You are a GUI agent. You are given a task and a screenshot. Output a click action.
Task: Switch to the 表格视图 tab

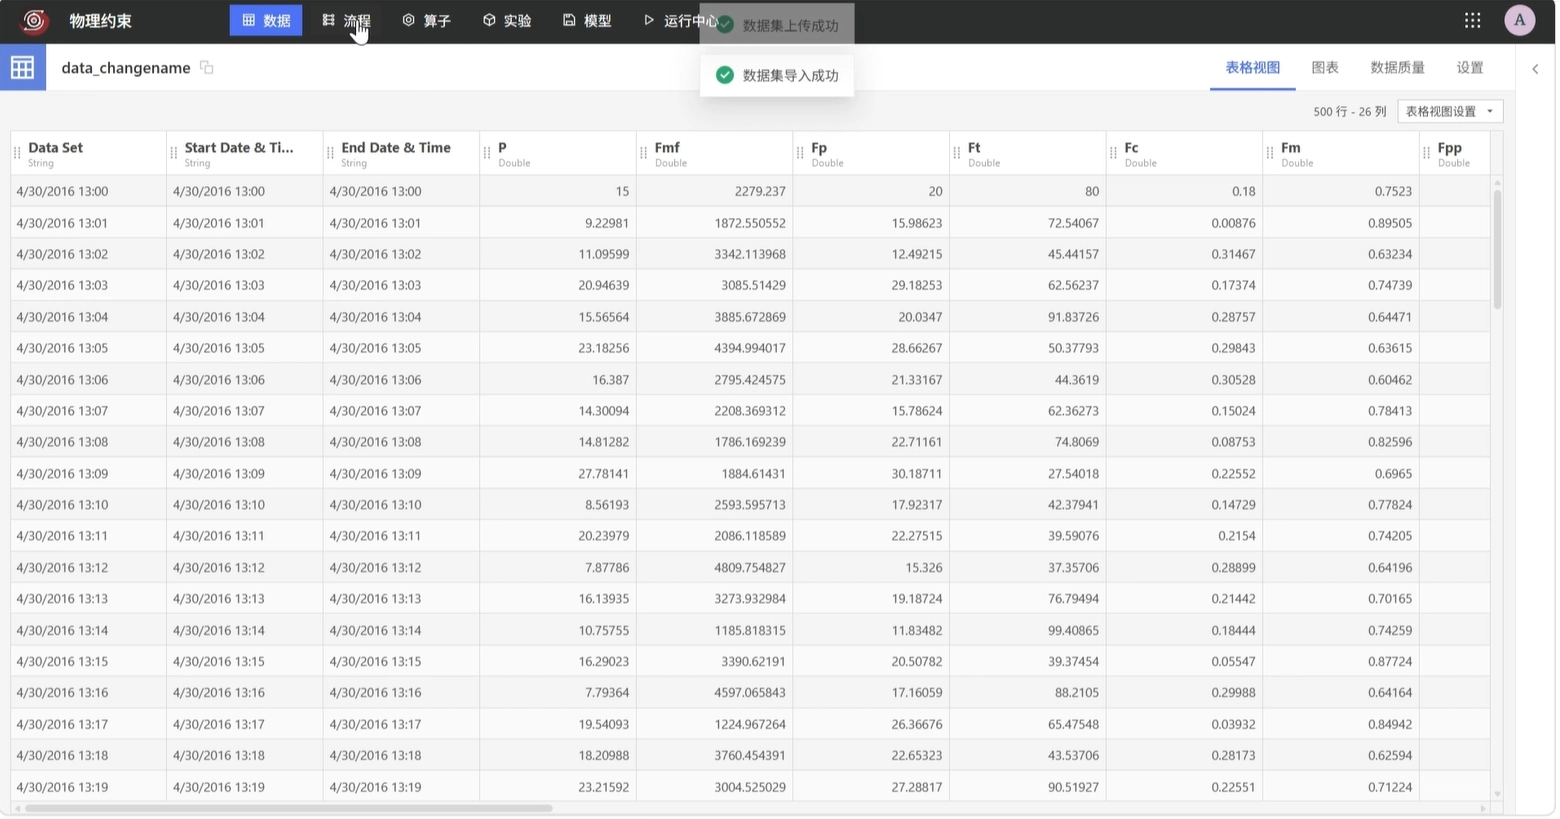click(x=1252, y=68)
